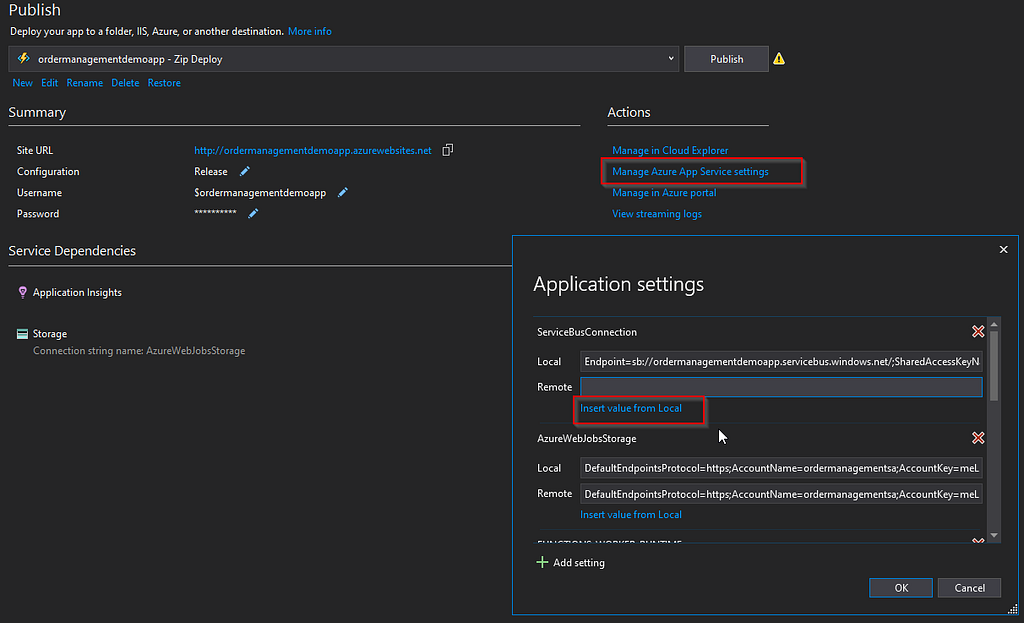Click settings list scrollbar down arrow

coord(994,535)
